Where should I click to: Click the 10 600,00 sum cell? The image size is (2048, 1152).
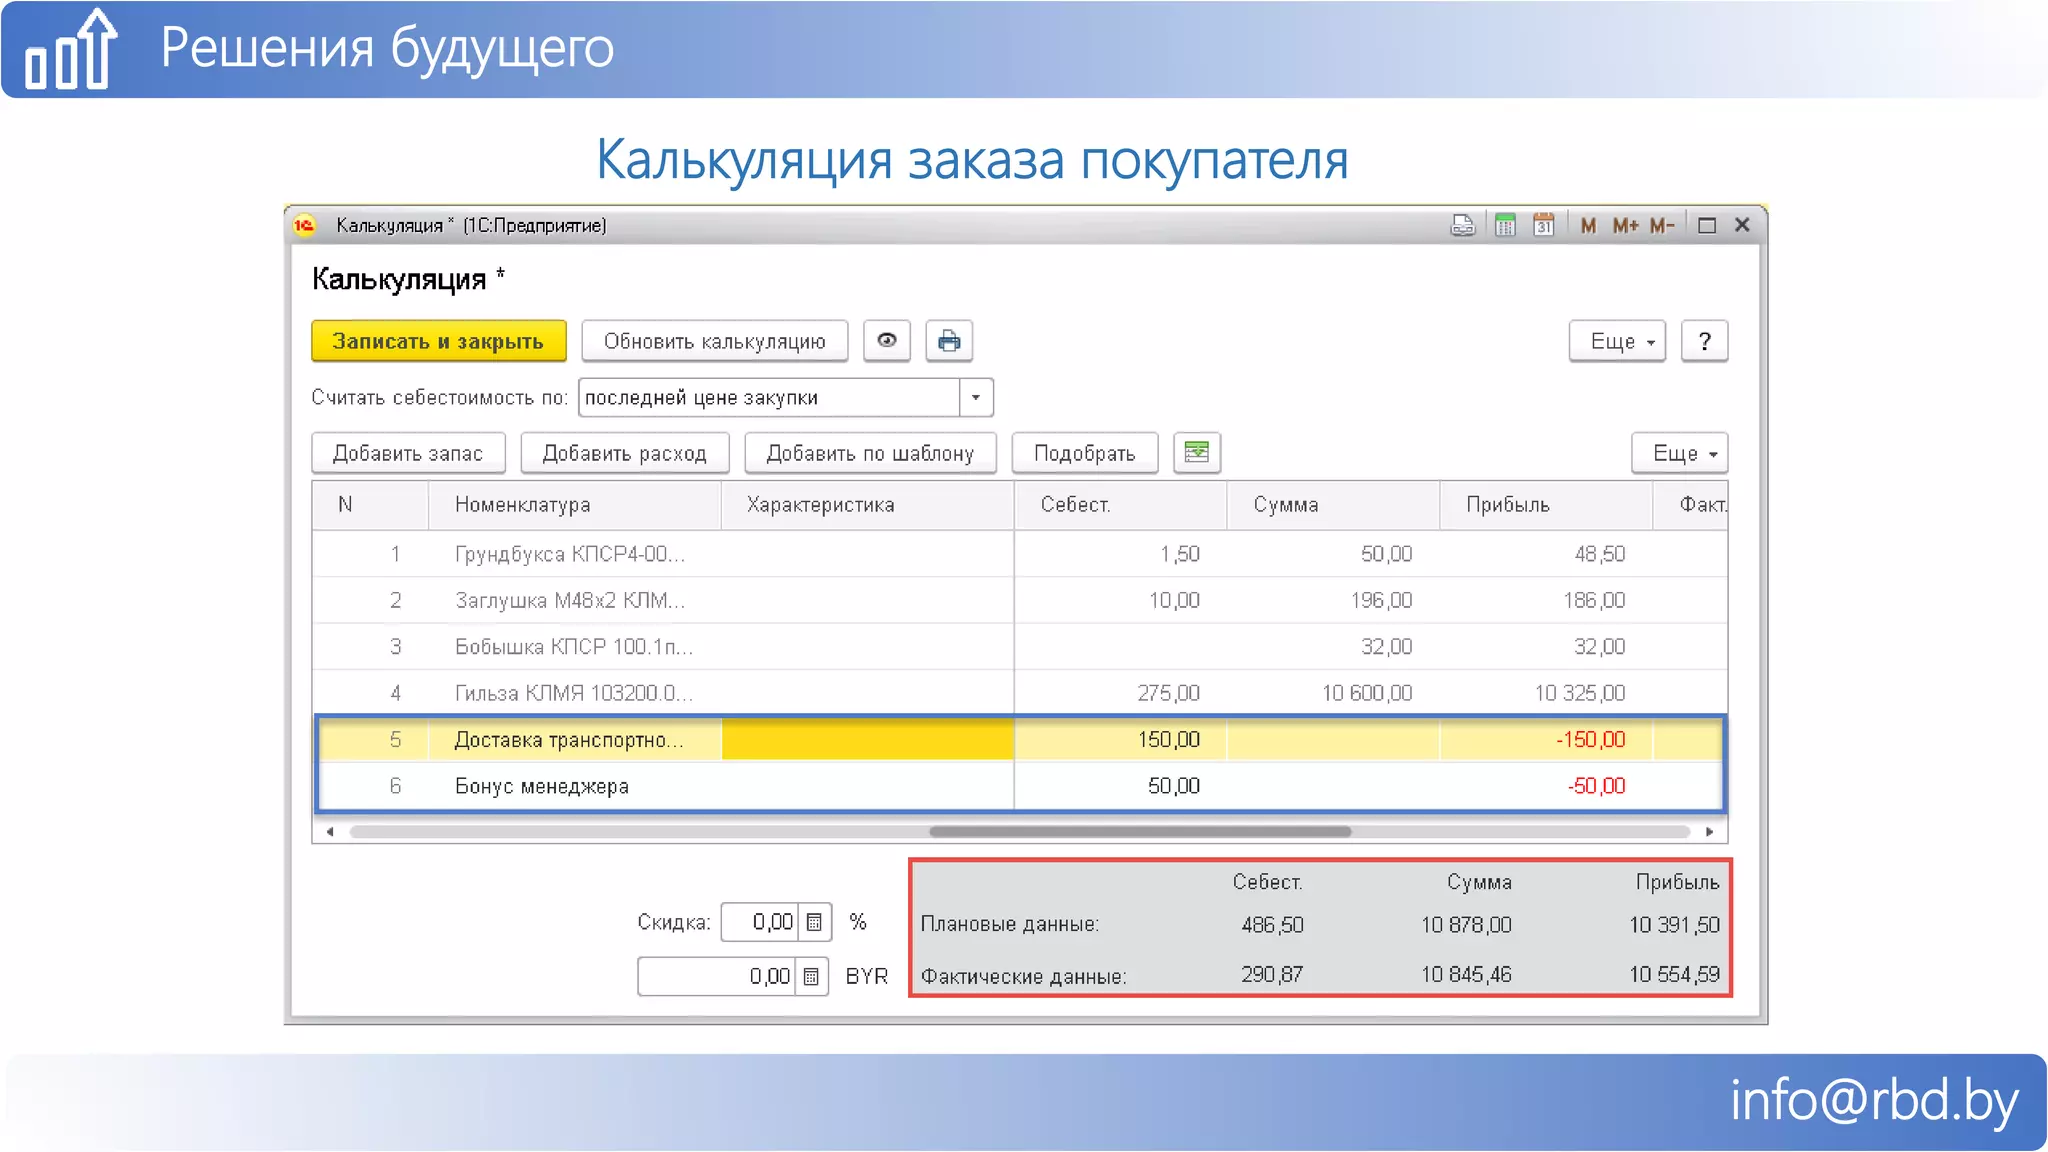(1333, 693)
